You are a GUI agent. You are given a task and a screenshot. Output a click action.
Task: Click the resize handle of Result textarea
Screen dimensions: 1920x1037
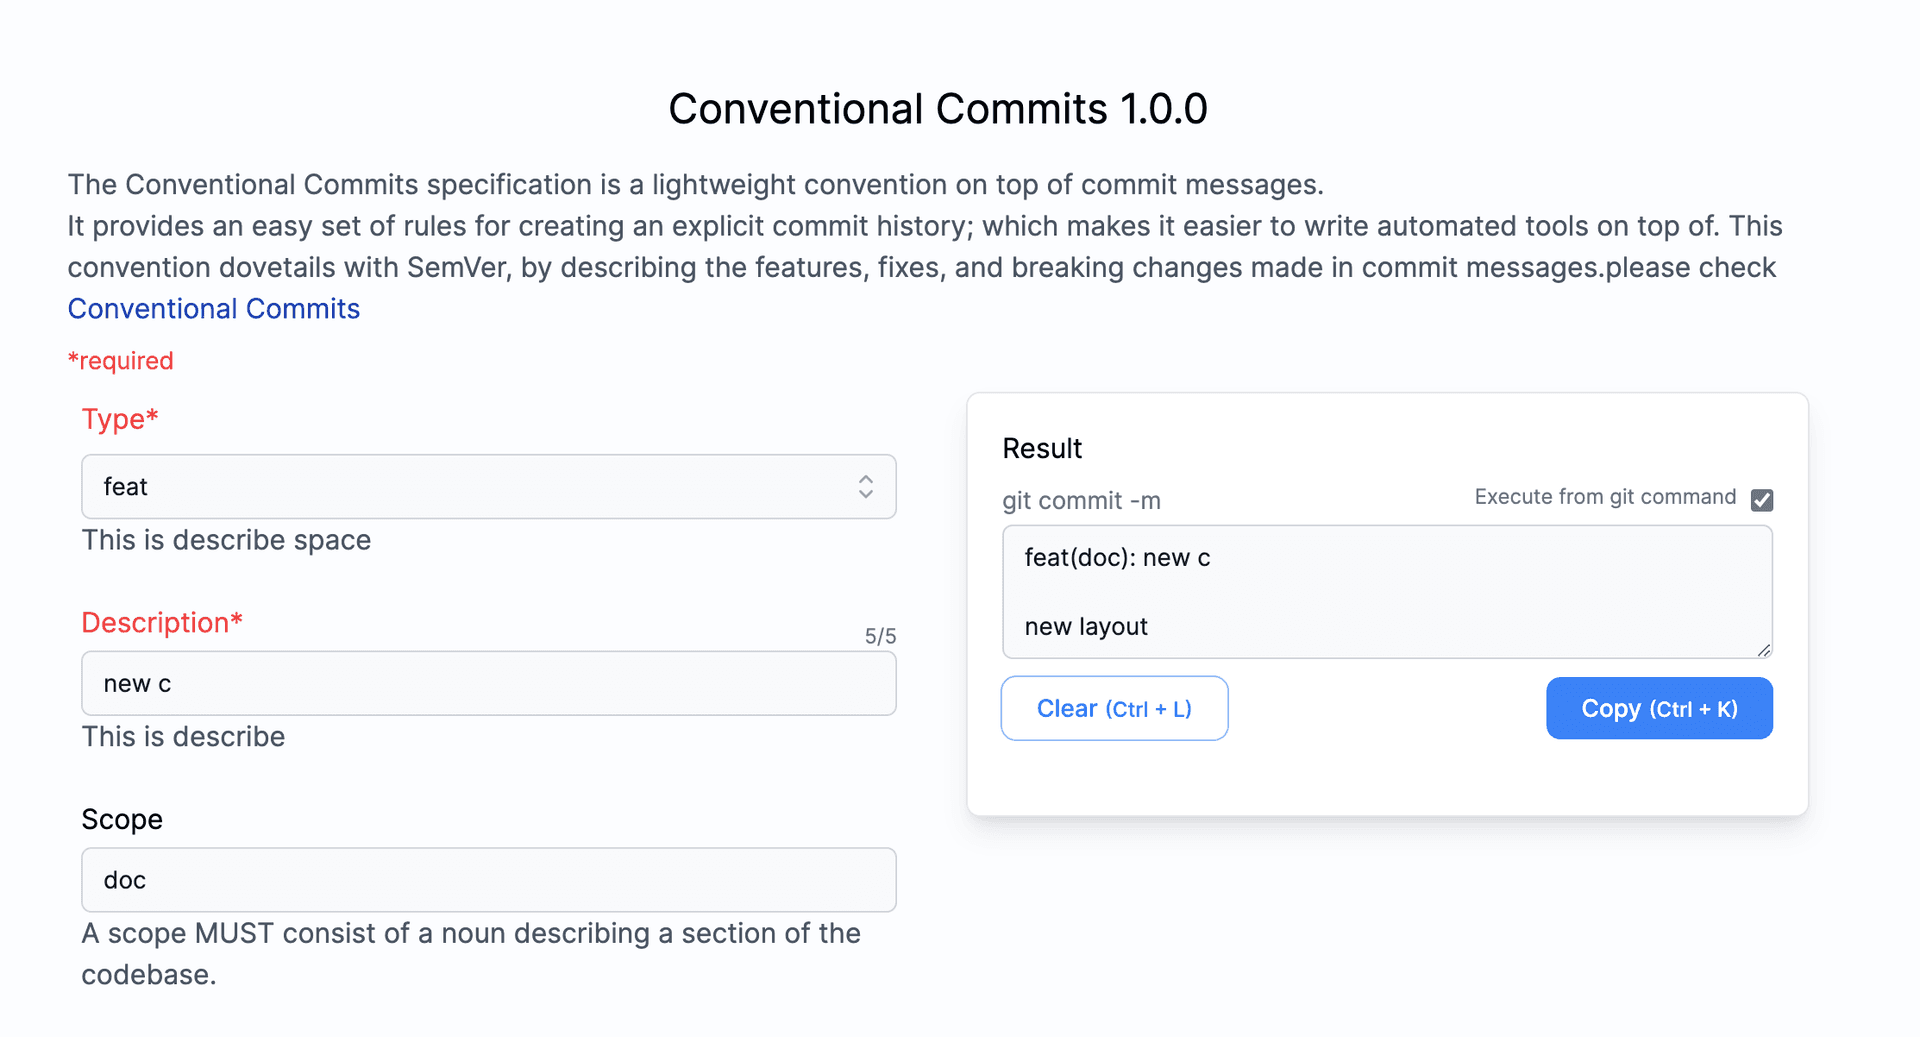click(x=1764, y=650)
